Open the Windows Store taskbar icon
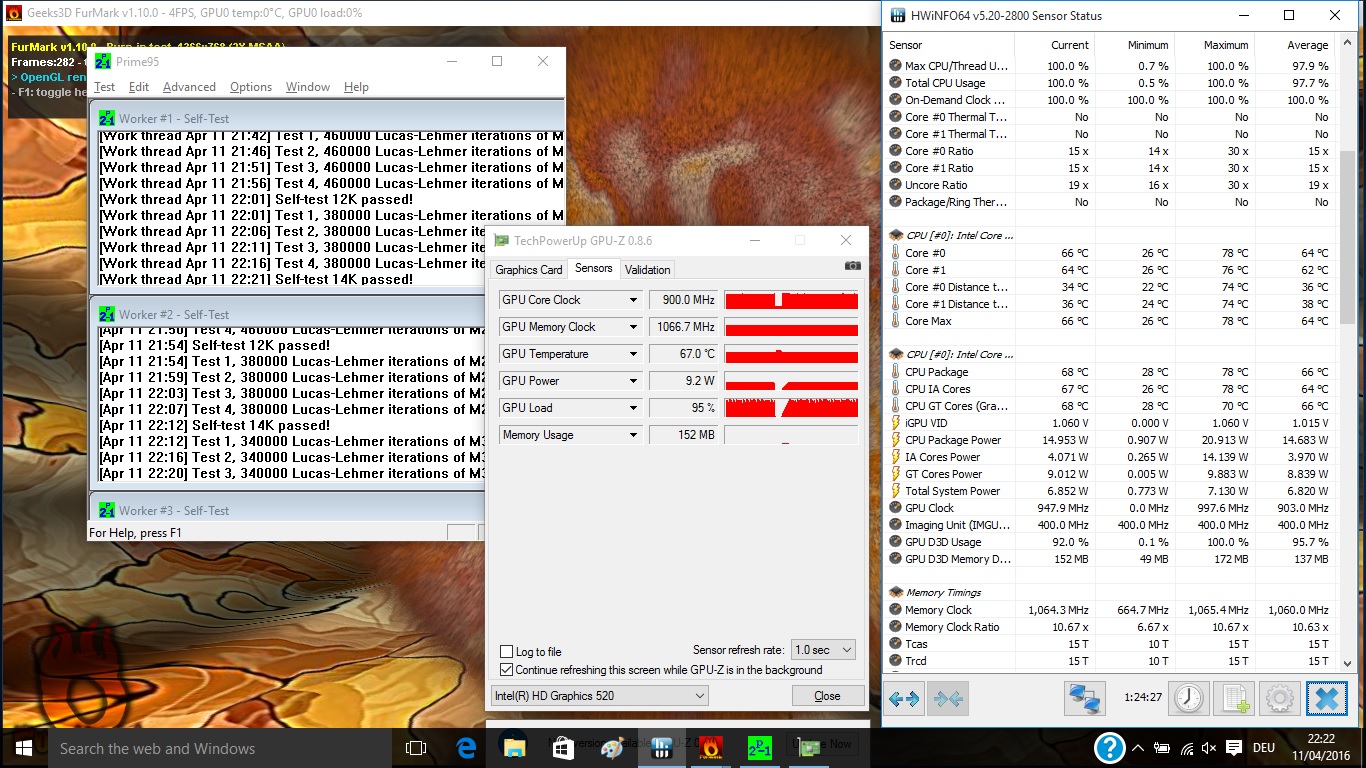This screenshot has height=768, width=1366. tap(563, 748)
